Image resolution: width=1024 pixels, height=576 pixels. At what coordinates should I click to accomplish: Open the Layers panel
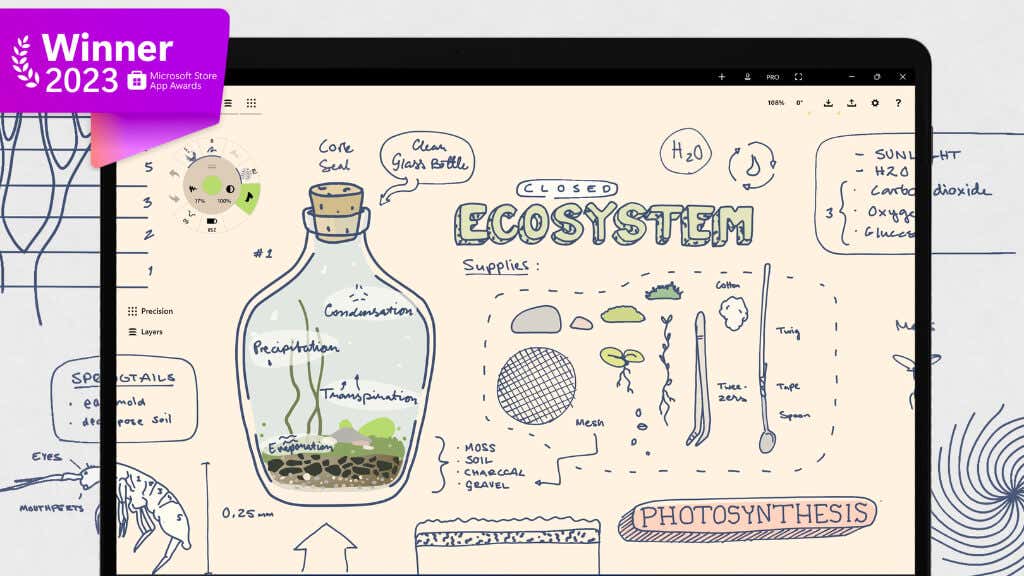pos(146,332)
